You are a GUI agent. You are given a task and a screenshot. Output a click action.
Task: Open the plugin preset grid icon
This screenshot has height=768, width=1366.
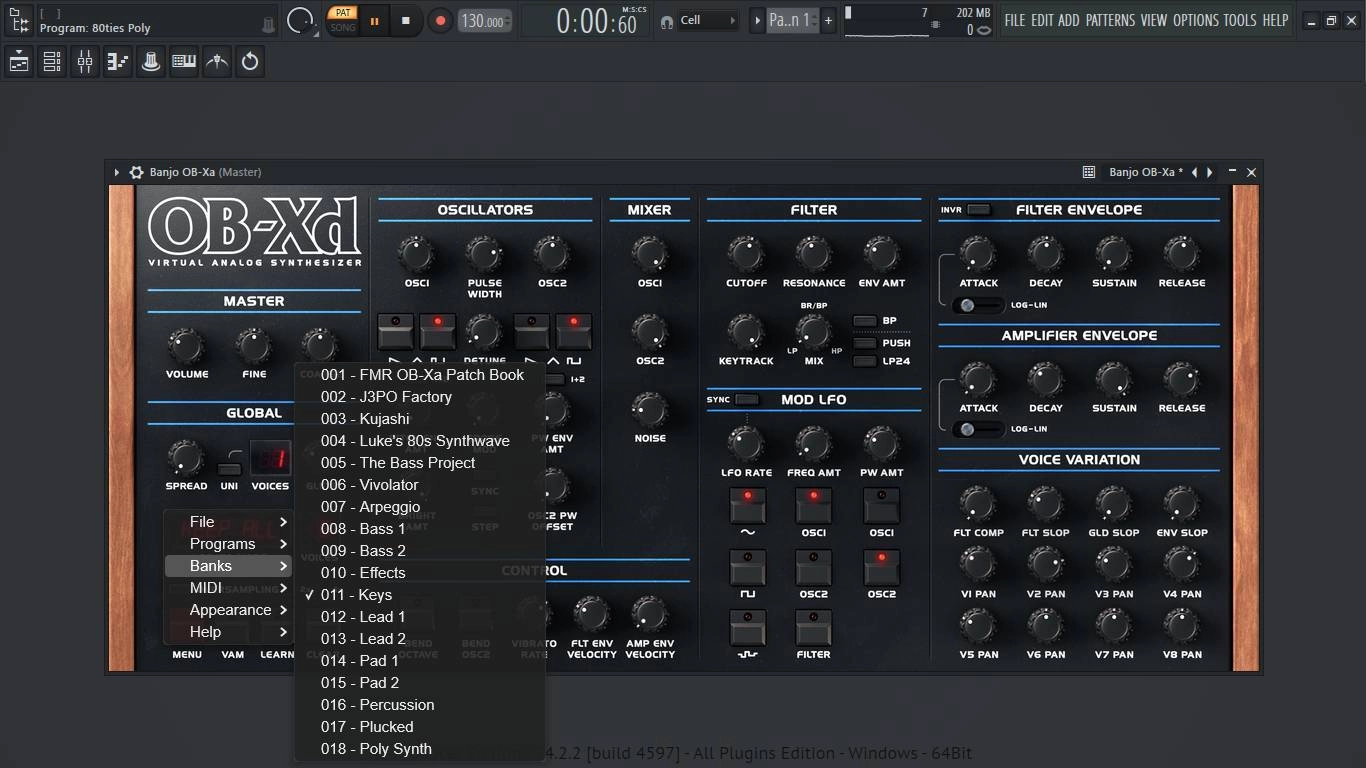[x=1089, y=172]
